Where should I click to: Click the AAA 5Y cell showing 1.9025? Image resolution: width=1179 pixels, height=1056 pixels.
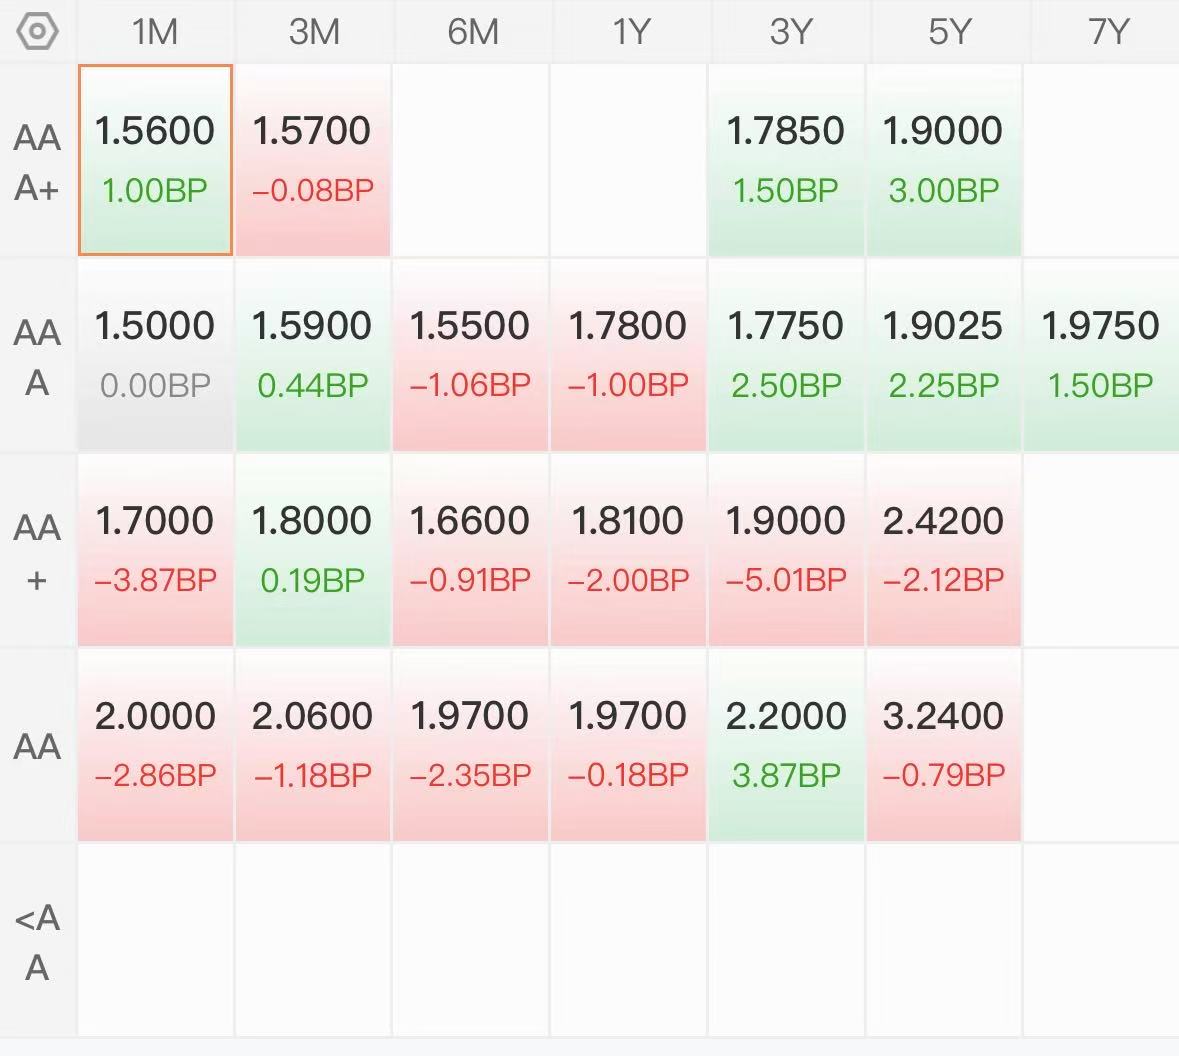pos(944,355)
